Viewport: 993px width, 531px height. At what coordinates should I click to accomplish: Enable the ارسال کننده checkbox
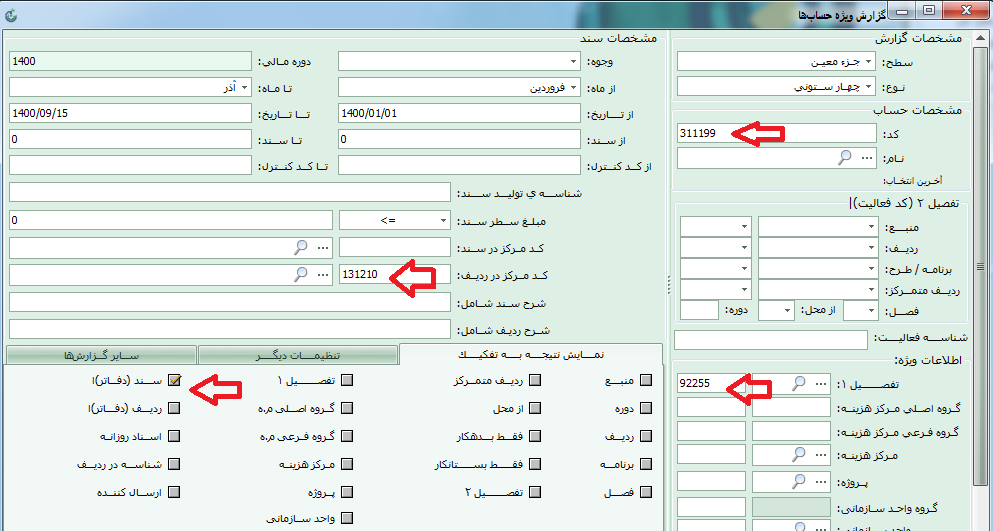[x=174, y=492]
